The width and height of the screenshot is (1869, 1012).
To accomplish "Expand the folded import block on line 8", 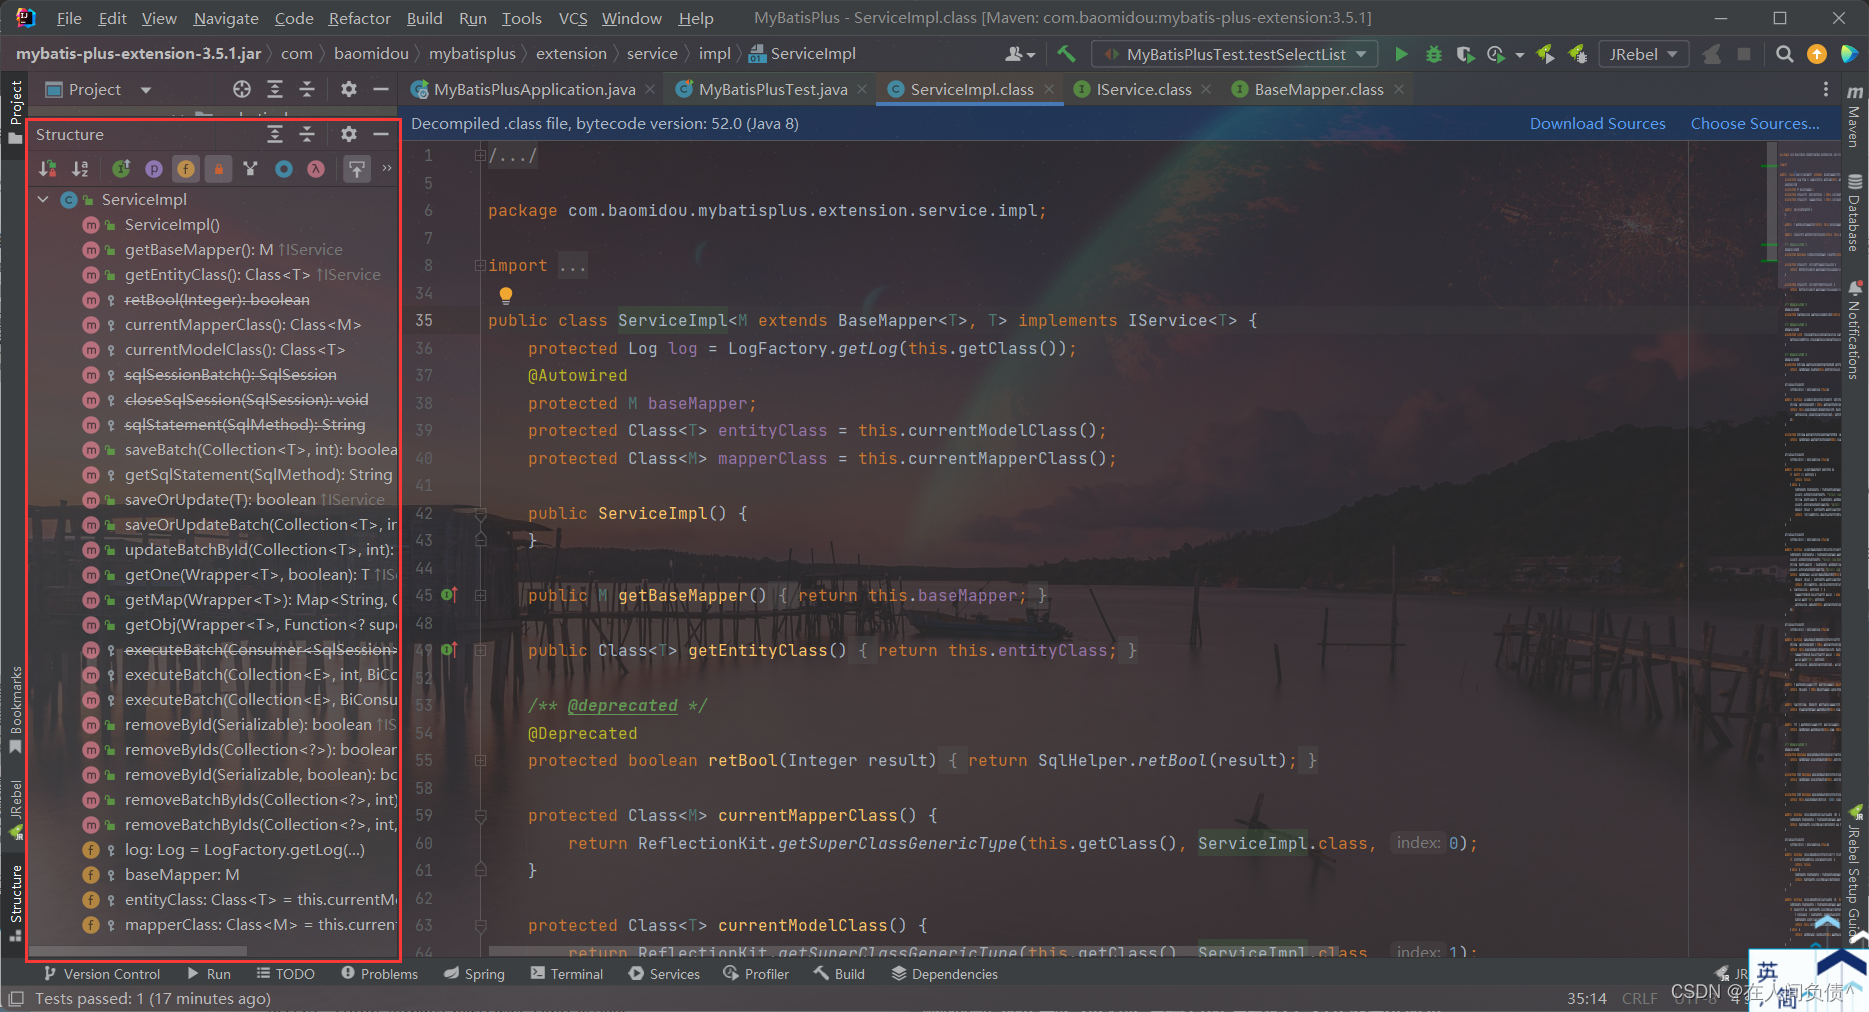I will (480, 265).
